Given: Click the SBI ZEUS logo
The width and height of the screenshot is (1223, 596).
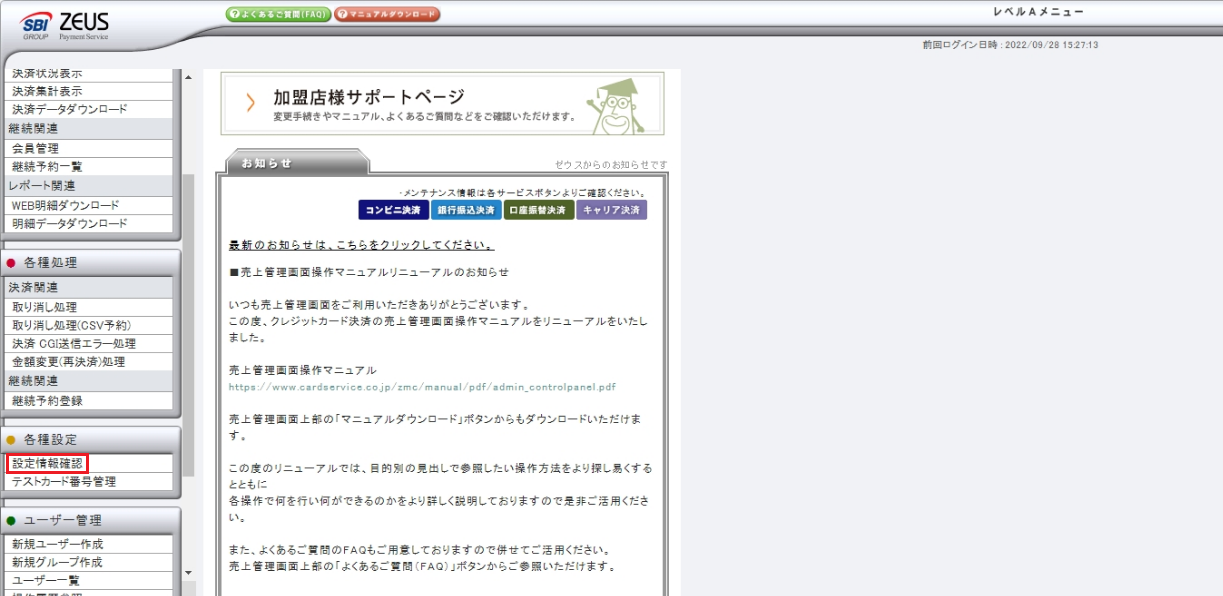Looking at the screenshot, I should tap(64, 25).
